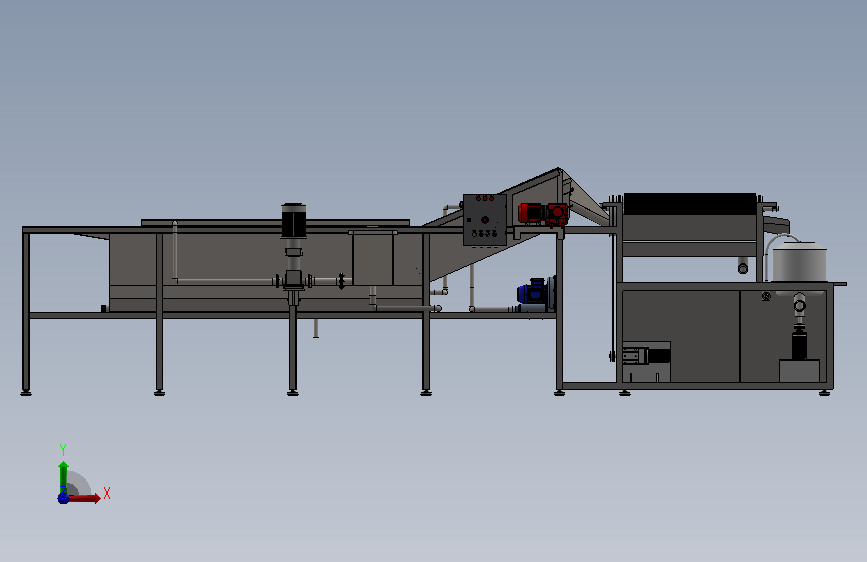Image resolution: width=867 pixels, height=562 pixels.
Task: Select the control panel box with buttons
Action: 484,220
